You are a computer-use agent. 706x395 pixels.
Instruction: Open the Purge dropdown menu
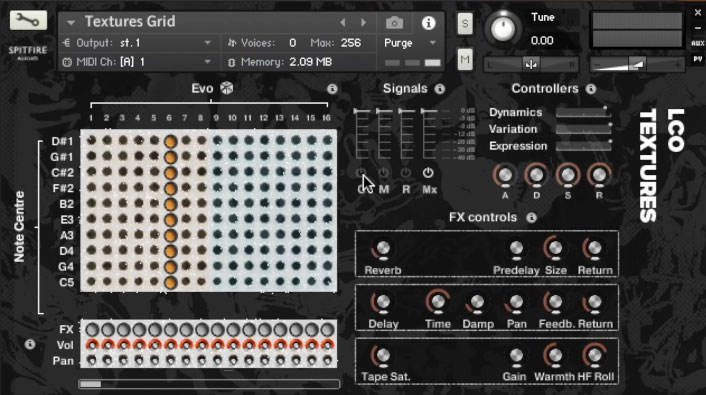pyautogui.click(x=410, y=43)
